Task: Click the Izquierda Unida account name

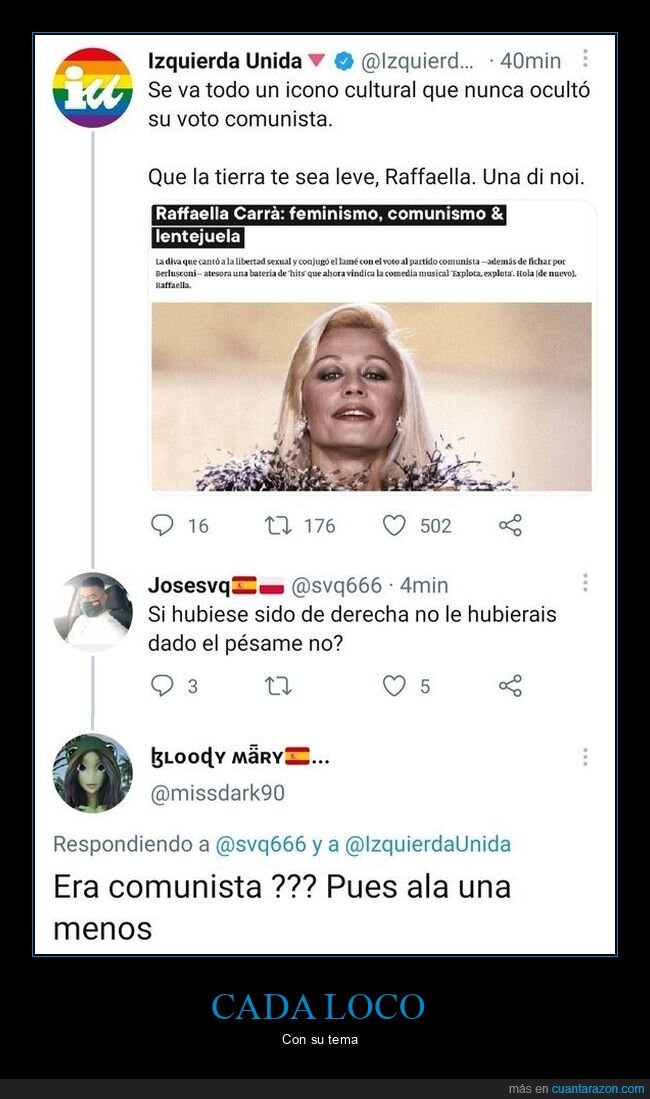Action: click(224, 61)
